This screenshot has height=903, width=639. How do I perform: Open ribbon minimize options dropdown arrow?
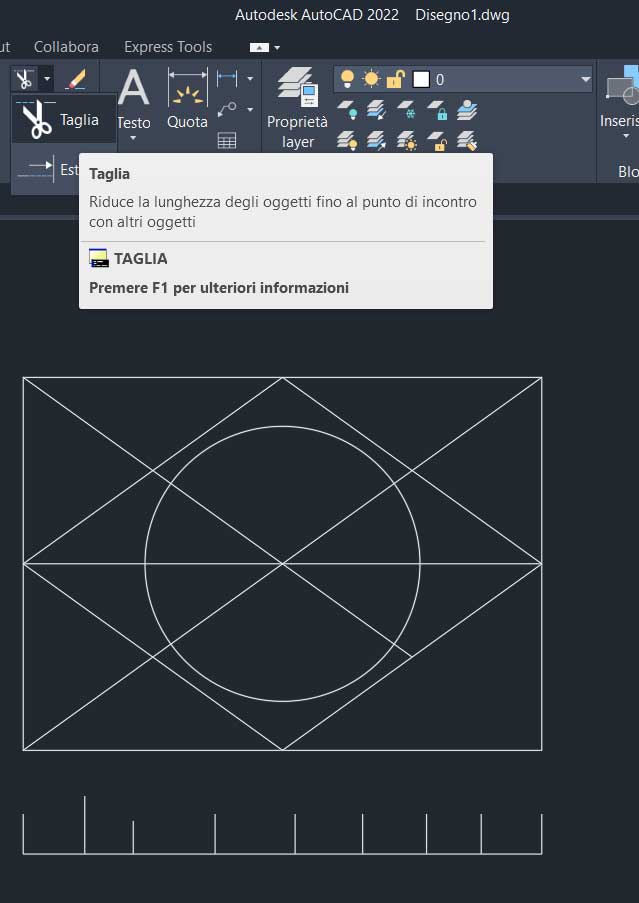277,47
